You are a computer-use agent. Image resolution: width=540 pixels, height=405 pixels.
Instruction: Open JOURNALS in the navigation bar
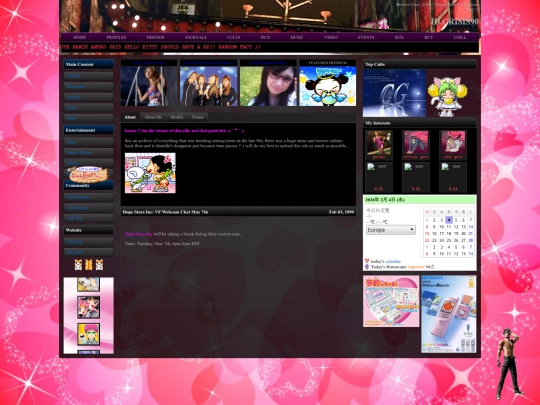(195, 37)
